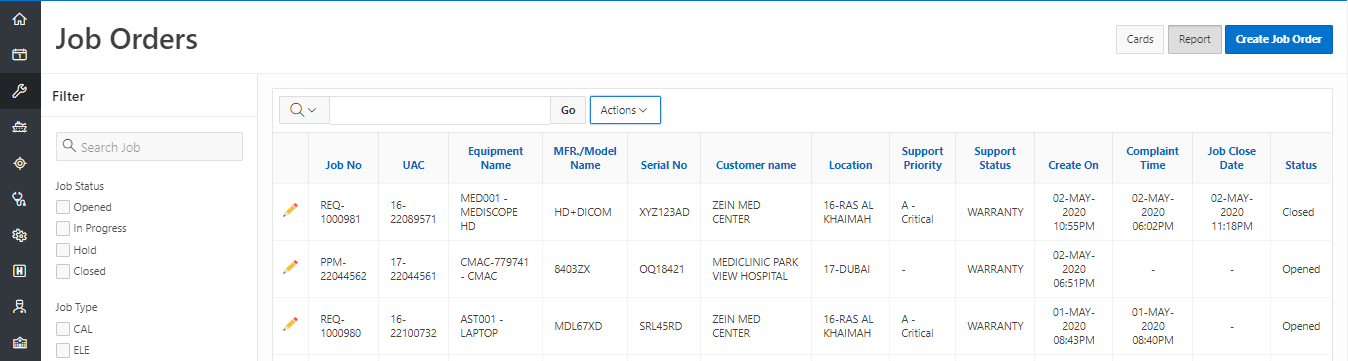Sort by Support Priority column header

pyautogui.click(x=922, y=158)
